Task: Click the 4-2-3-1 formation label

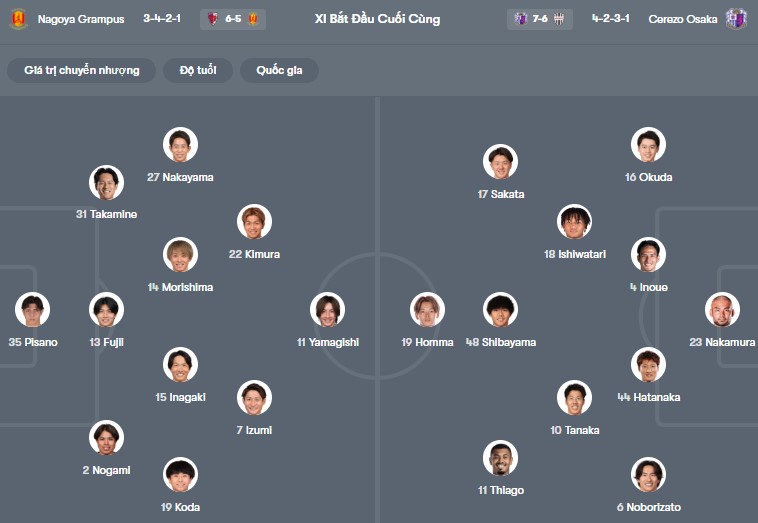Action: click(610, 19)
